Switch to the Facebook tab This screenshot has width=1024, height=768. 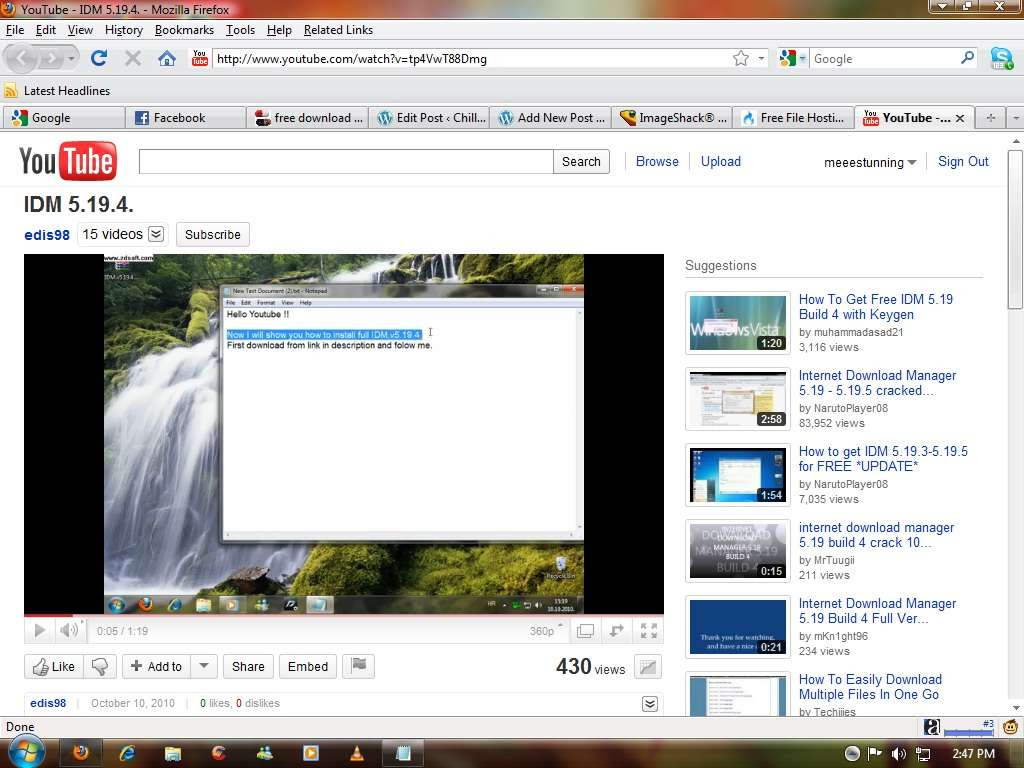[186, 118]
